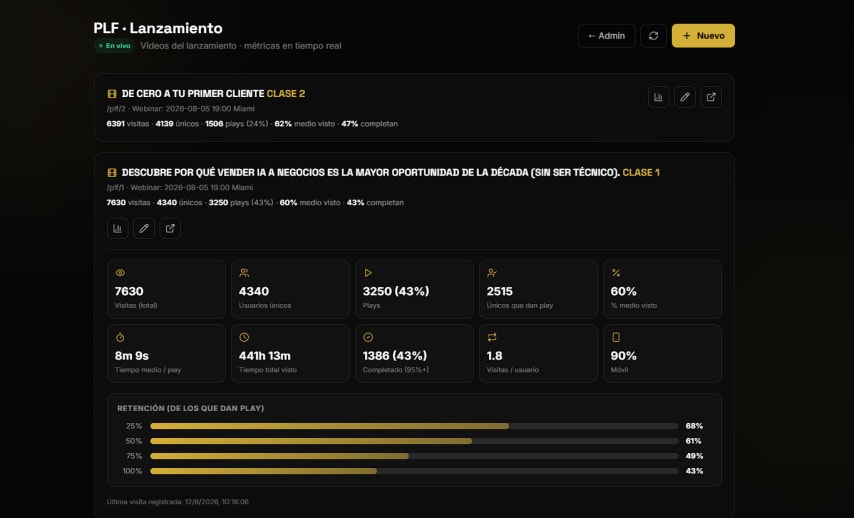Click the 43% retention value at 100%
This screenshot has width=854, height=518.
[x=694, y=471]
